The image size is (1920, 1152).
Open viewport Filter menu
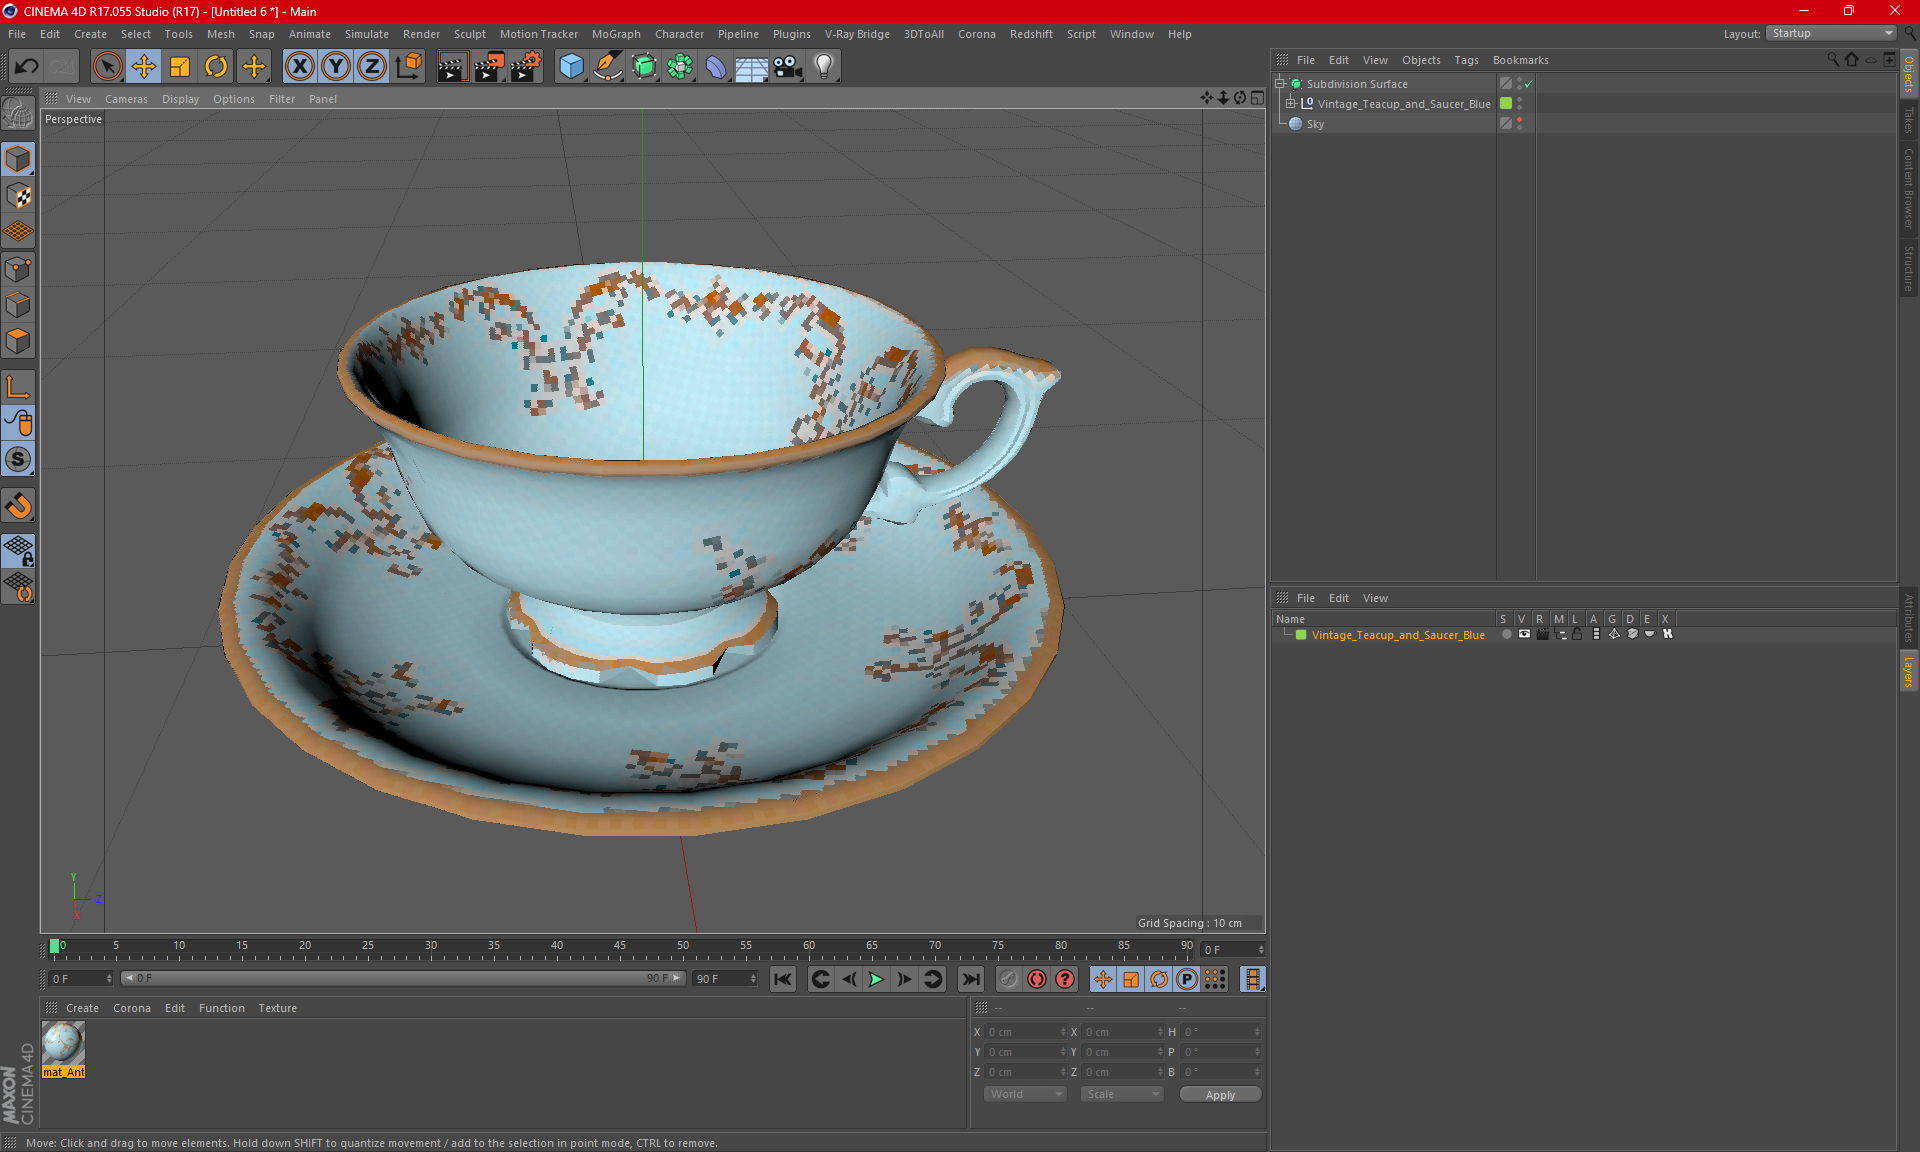282,99
